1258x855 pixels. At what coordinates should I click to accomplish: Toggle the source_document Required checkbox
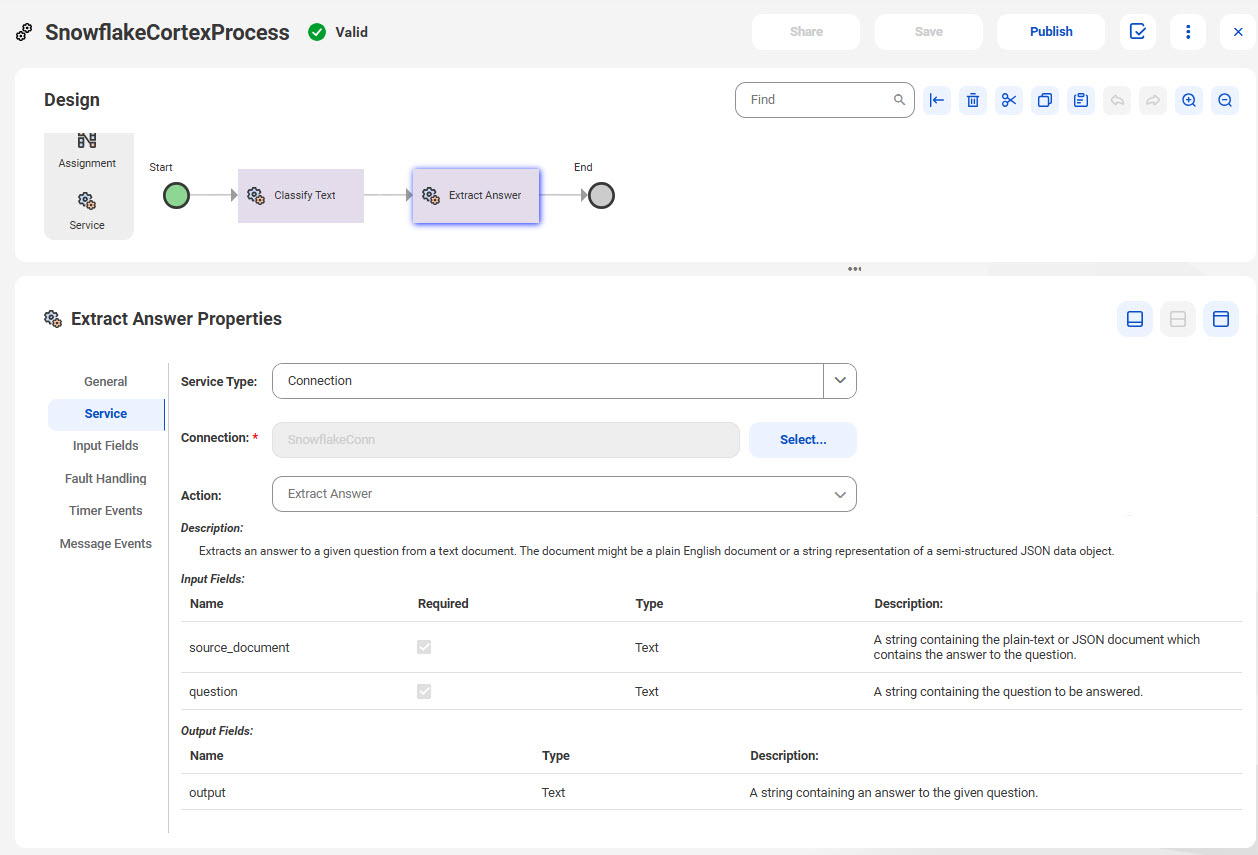tap(424, 647)
